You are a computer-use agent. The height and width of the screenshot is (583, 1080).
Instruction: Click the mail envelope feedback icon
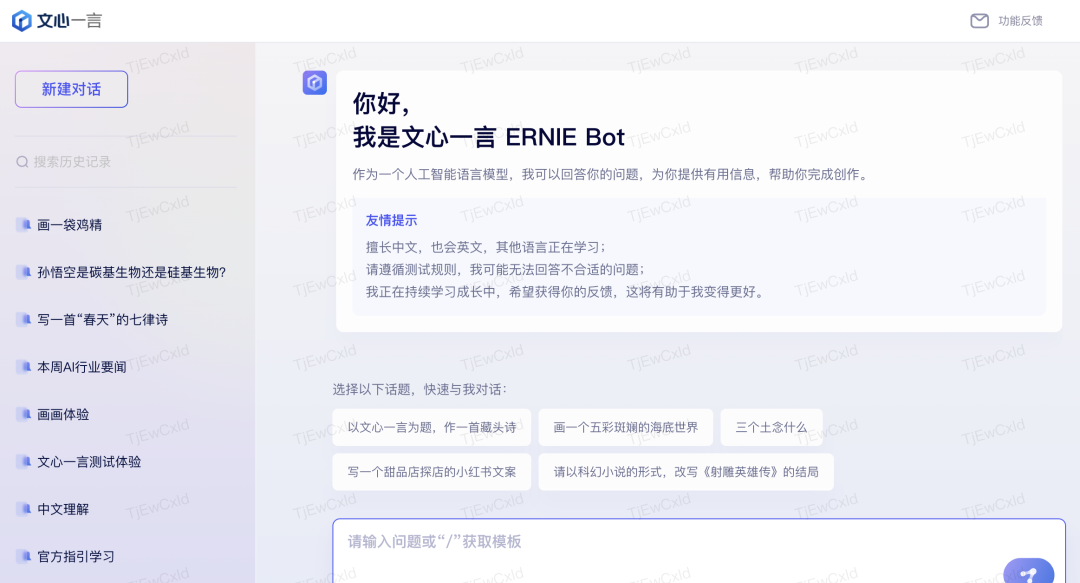coord(979,21)
